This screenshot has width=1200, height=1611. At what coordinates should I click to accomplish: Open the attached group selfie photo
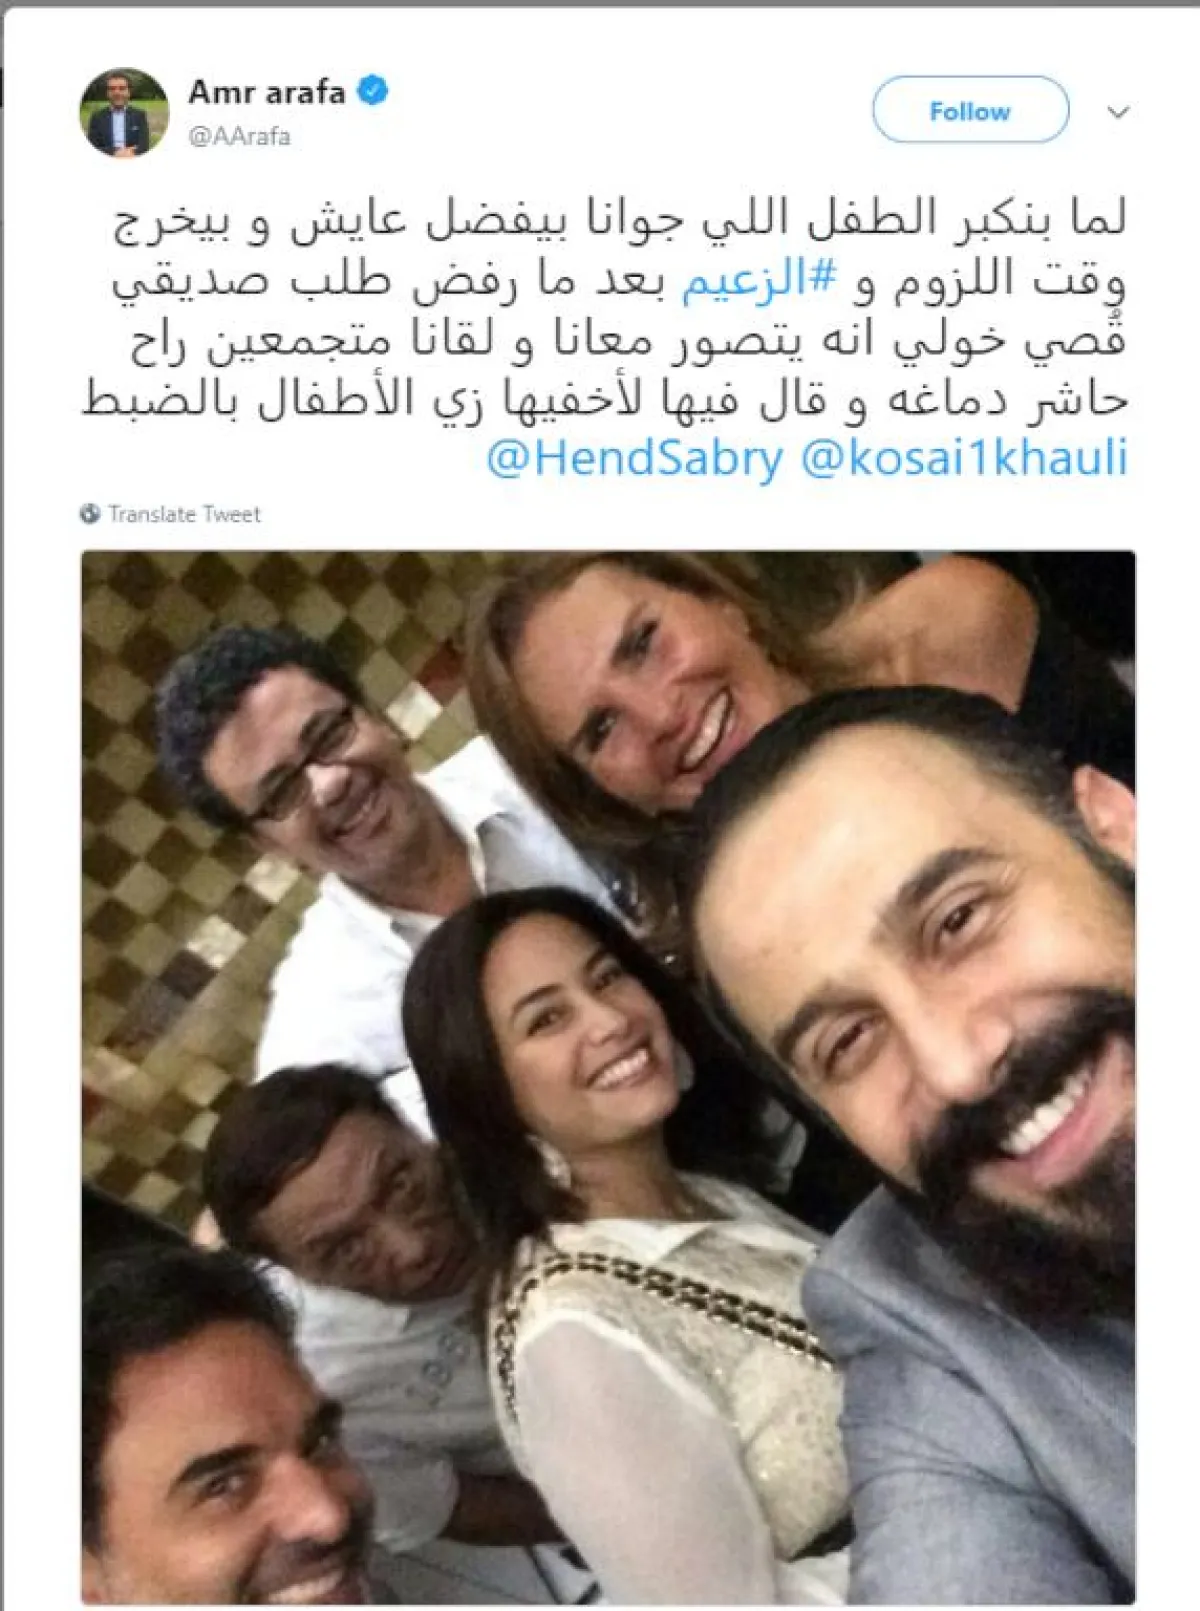click(608, 1077)
